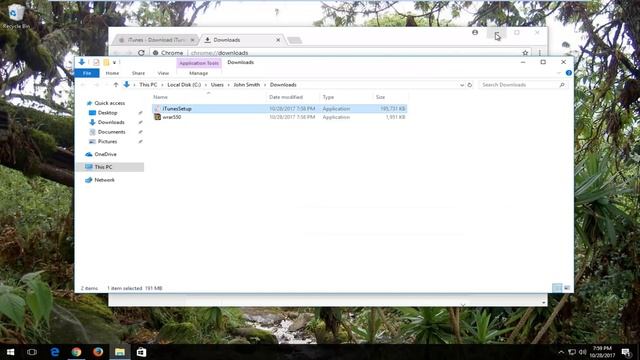Click the Chrome profile avatar icon
This screenshot has width=640, height=360.
point(475,32)
